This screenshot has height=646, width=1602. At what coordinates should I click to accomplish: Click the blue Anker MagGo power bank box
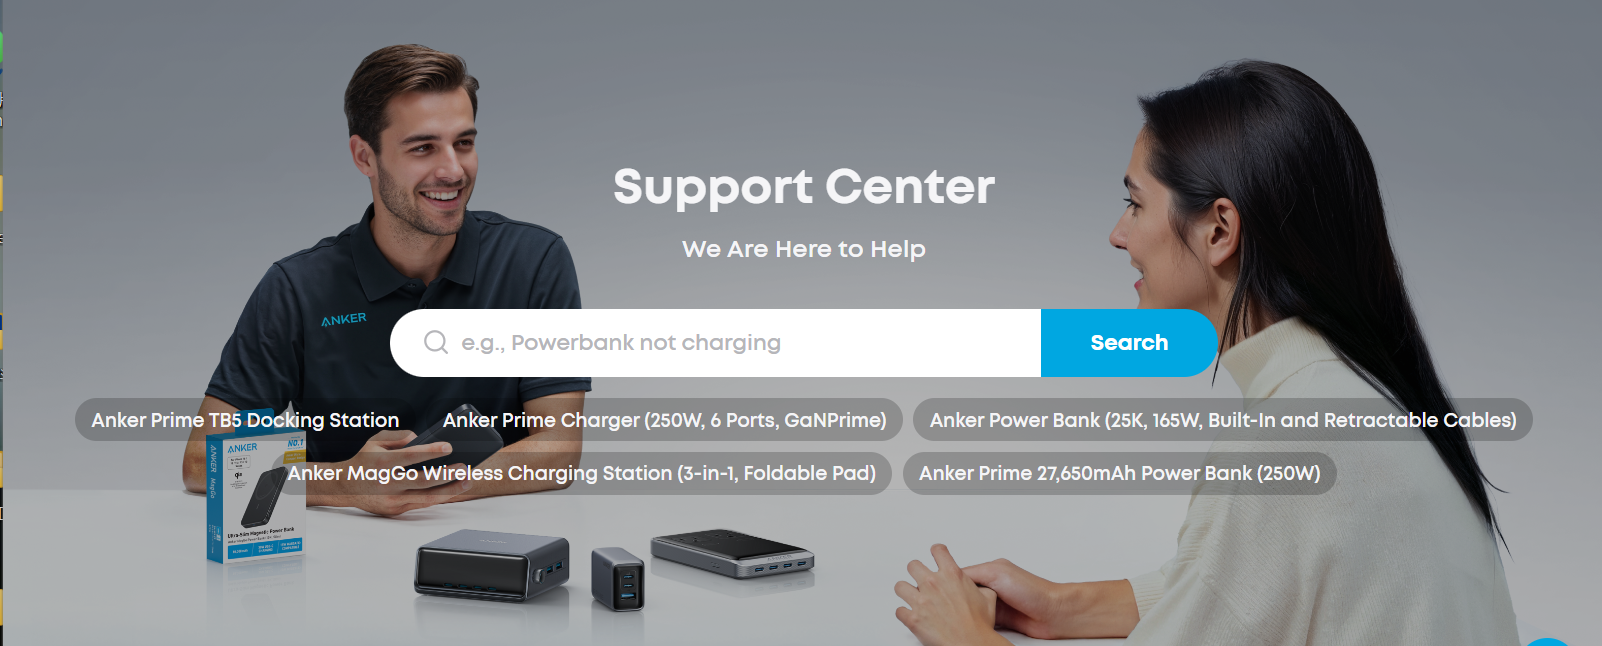coord(255,497)
